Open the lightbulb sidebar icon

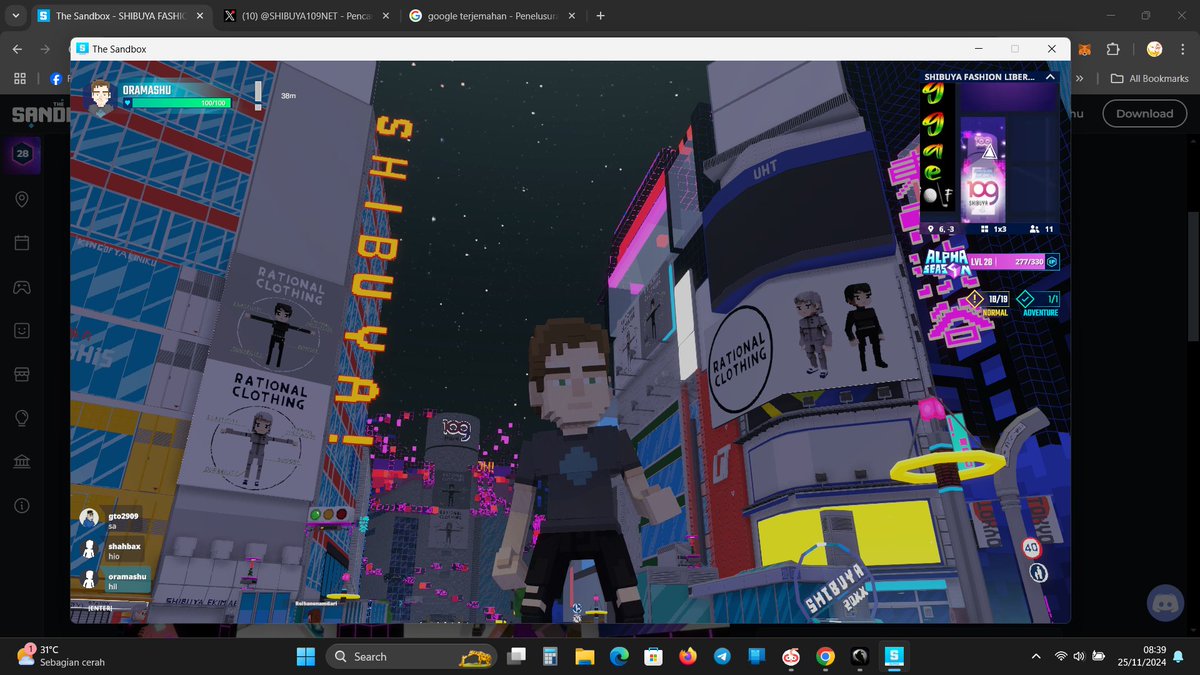click(x=22, y=417)
